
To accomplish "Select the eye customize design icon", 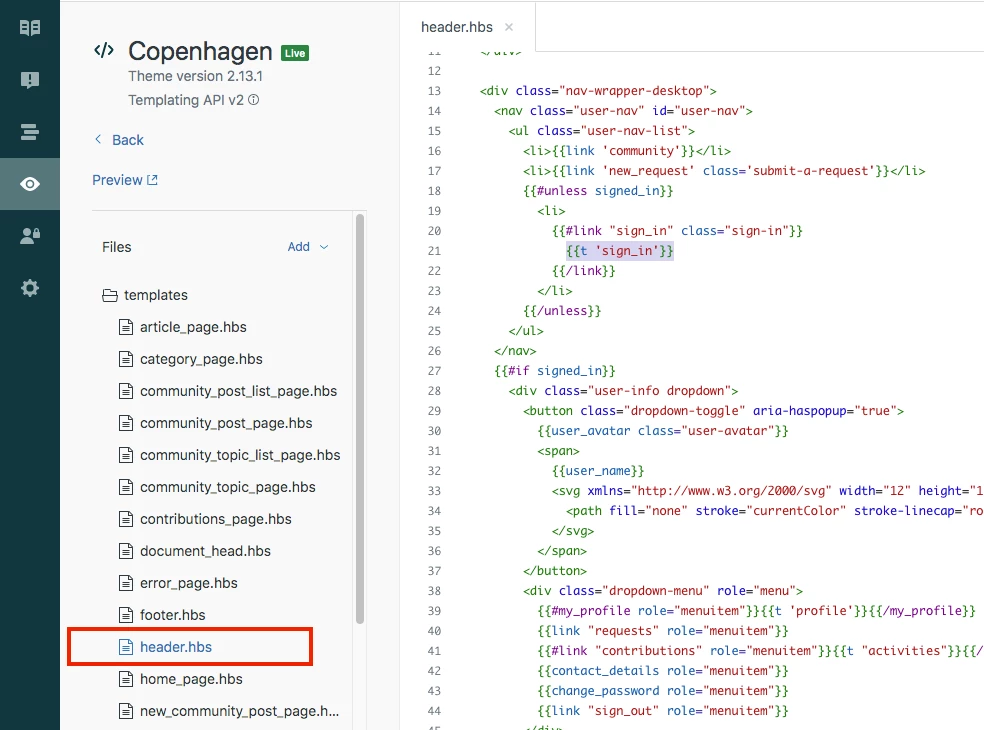I will pos(29,184).
